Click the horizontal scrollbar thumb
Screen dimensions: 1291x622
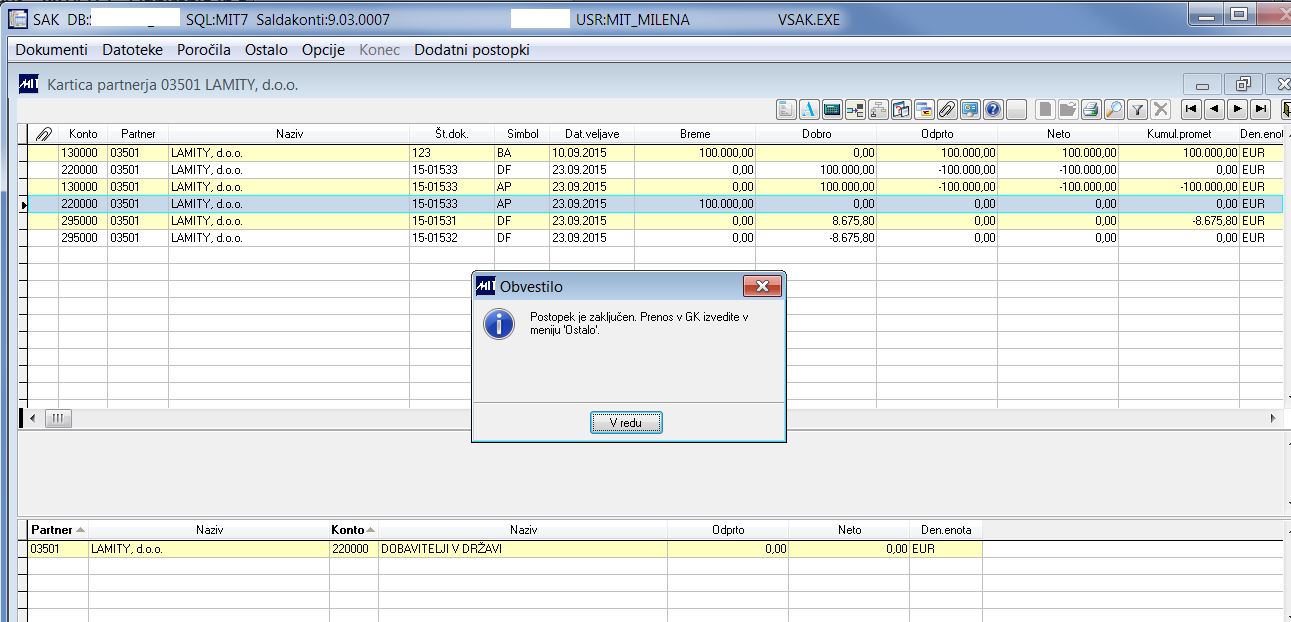pos(58,418)
